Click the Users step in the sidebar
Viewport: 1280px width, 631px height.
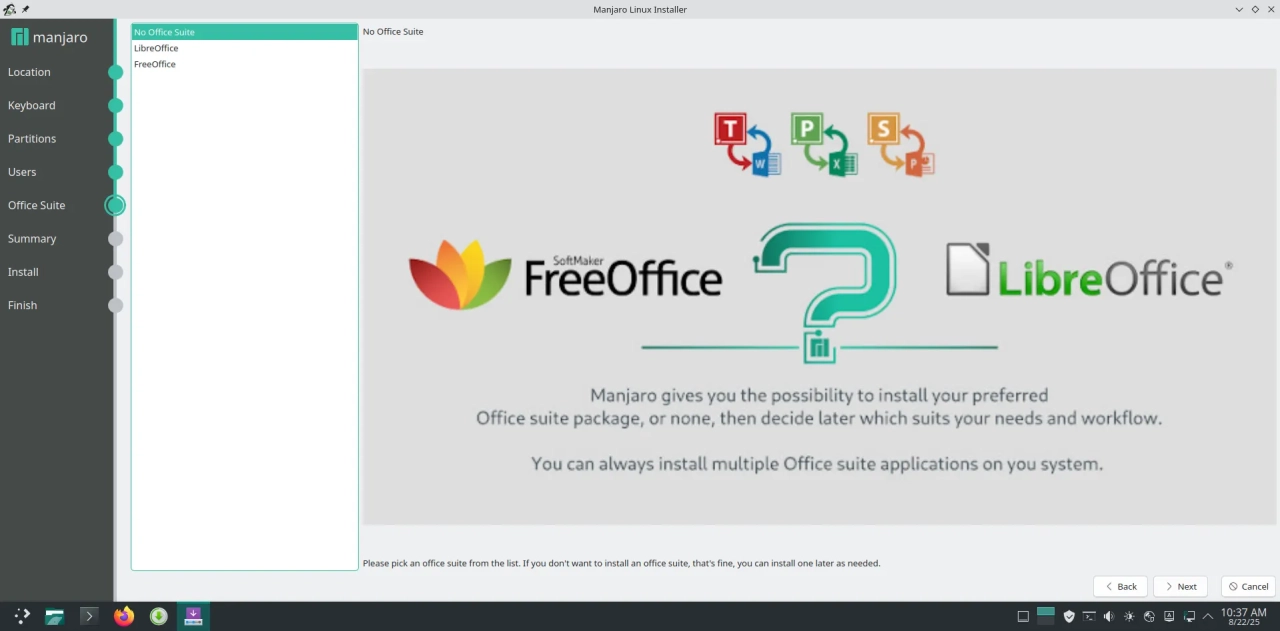(x=22, y=172)
